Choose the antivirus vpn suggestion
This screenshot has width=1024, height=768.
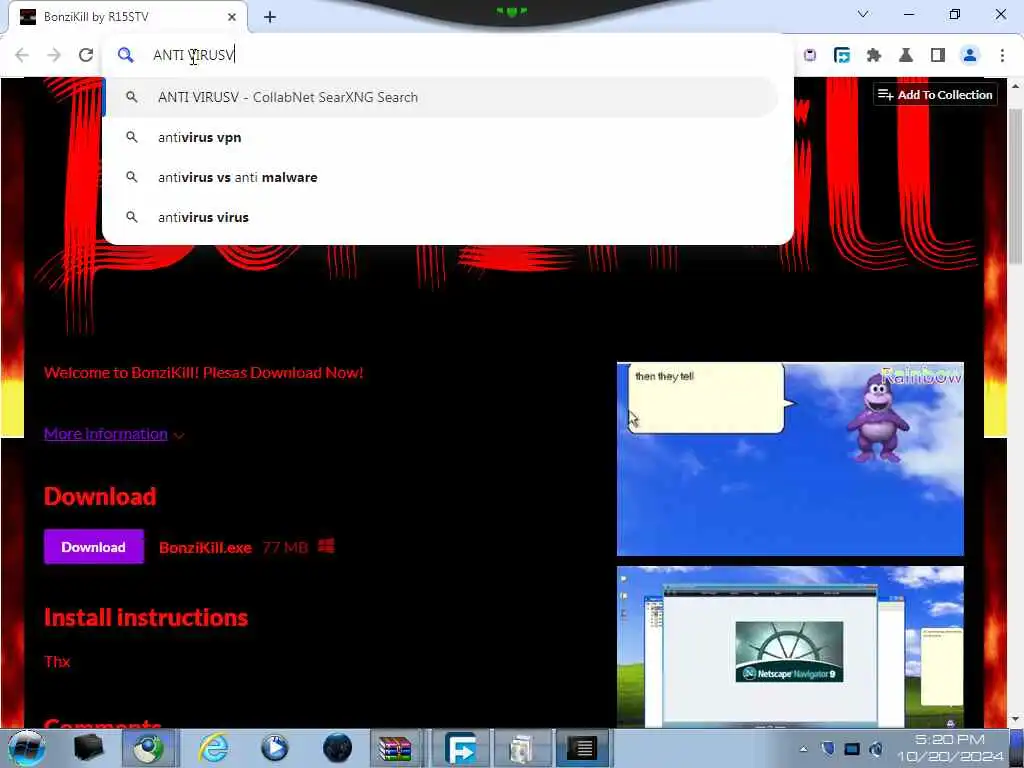441,137
